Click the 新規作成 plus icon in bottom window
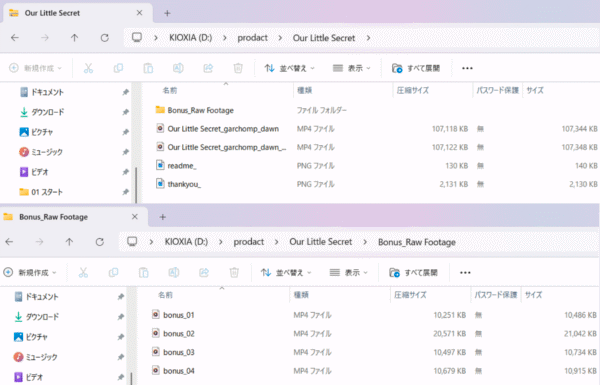Viewport: 600px width, 385px height. 8,272
